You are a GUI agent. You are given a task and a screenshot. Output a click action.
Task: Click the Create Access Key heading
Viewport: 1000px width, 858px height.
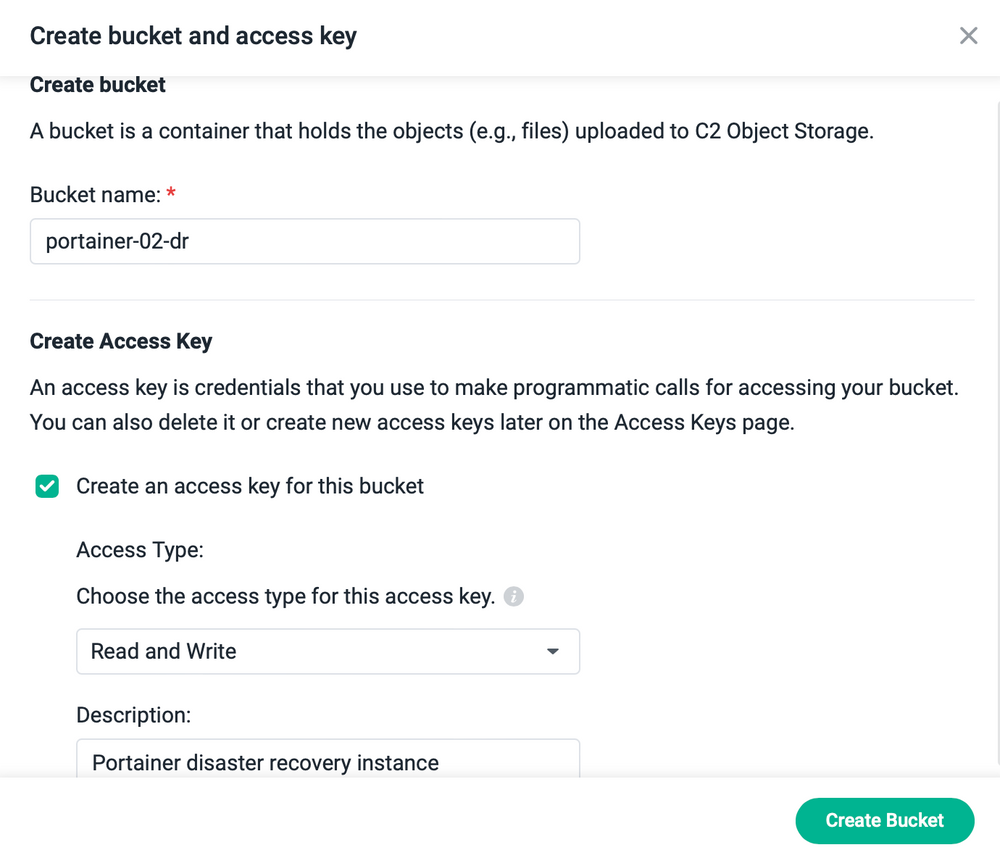coord(121,341)
